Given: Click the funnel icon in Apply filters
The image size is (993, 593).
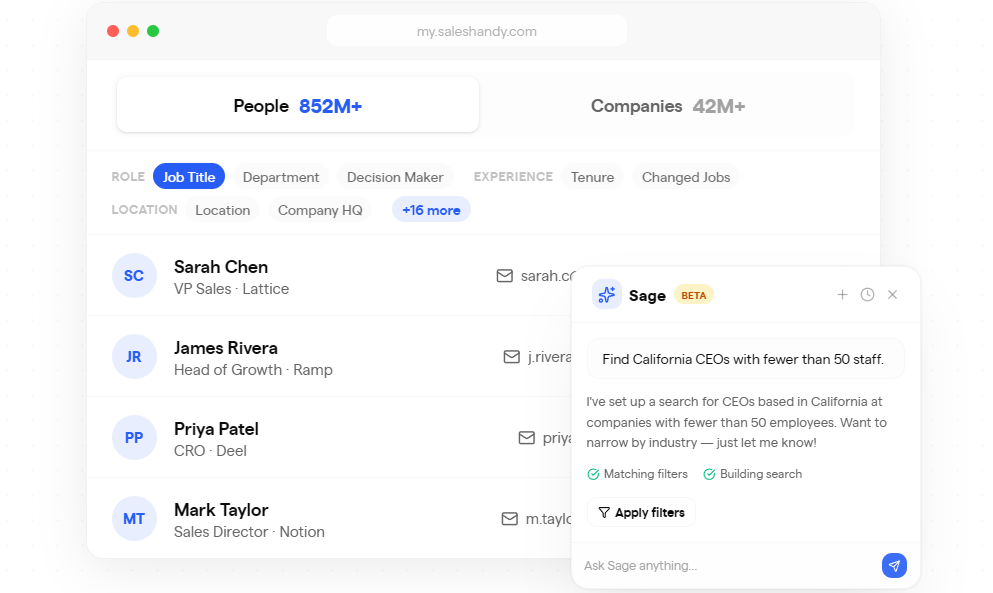Looking at the screenshot, I should pos(604,512).
